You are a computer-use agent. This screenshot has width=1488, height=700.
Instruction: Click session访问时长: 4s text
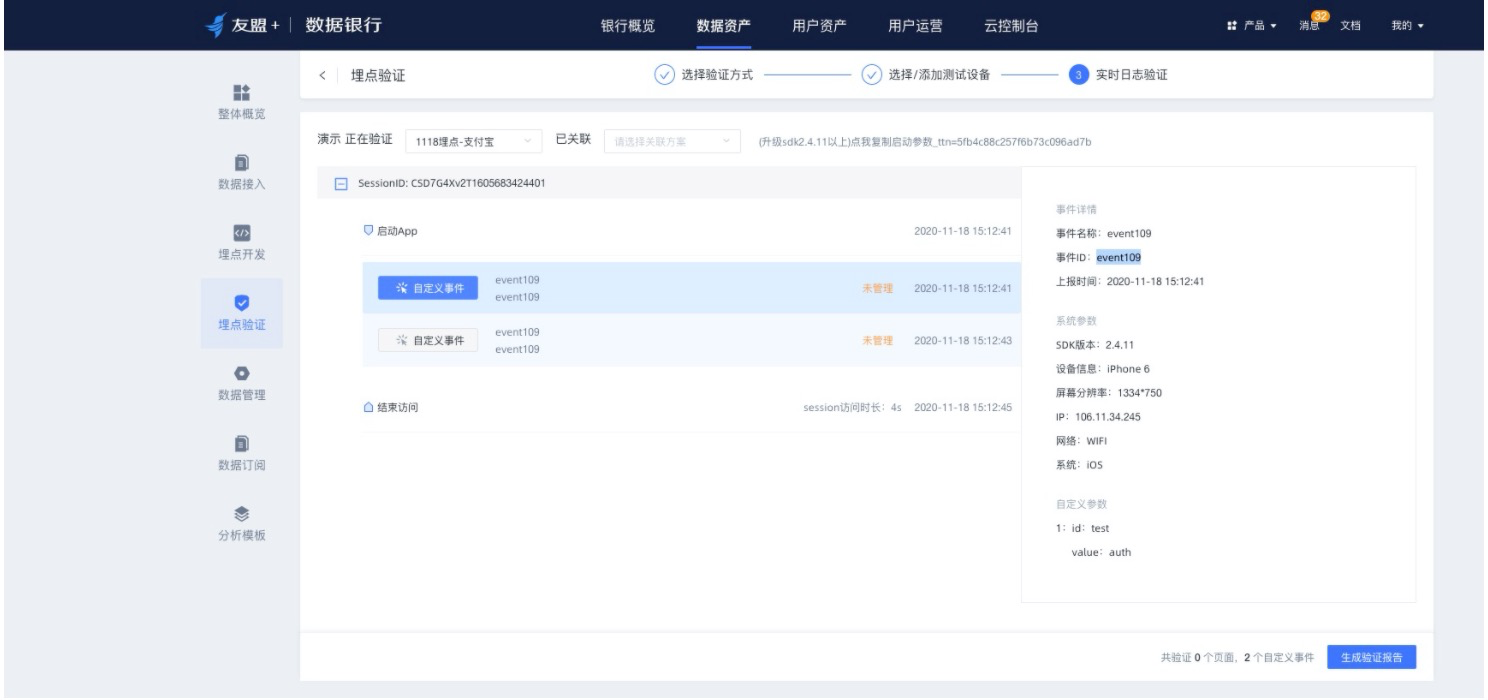pyautogui.click(x=853, y=407)
